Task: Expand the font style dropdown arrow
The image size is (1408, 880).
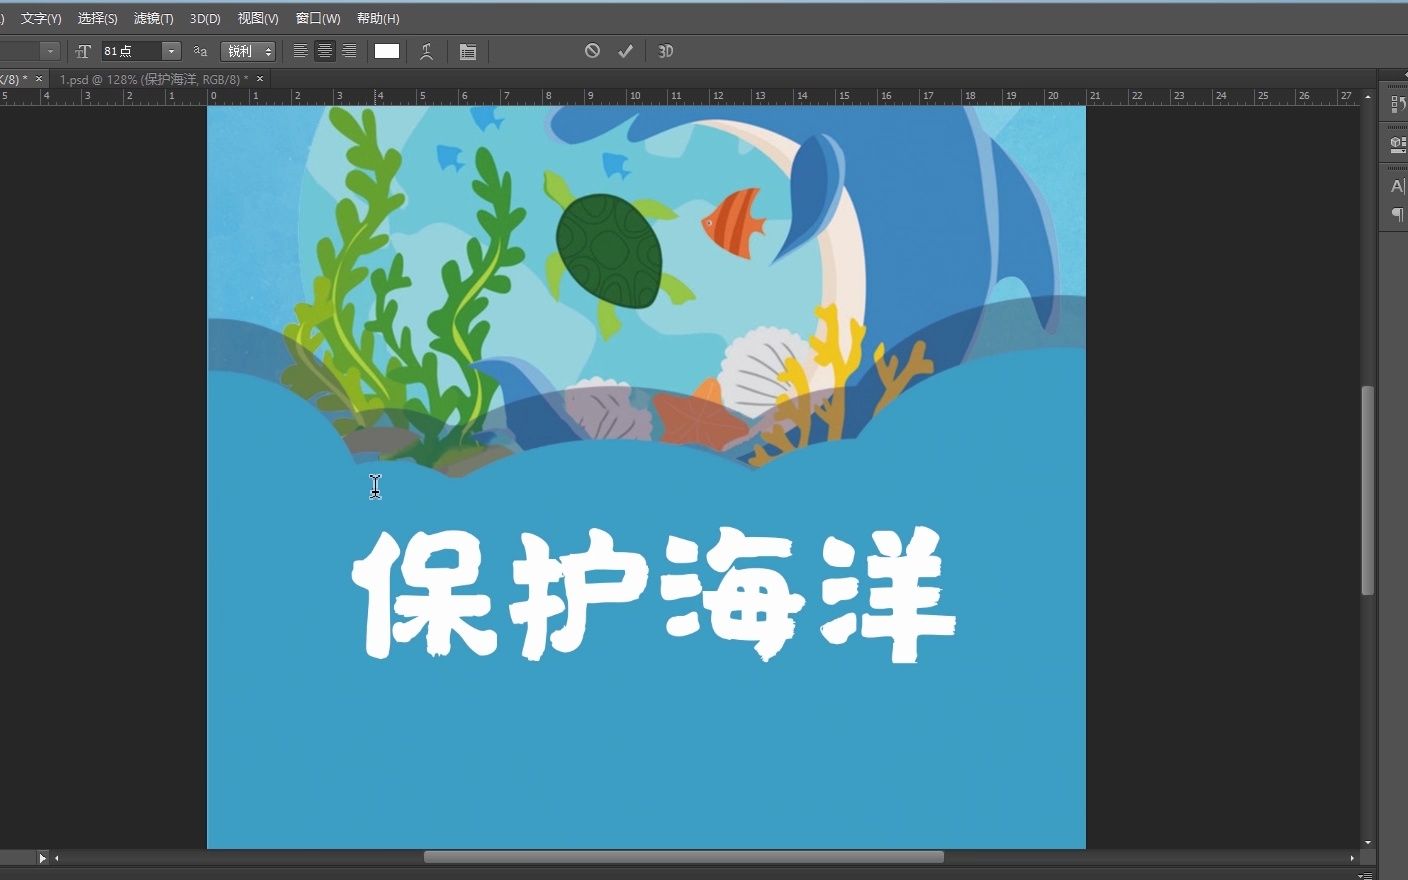Action: [x=49, y=51]
